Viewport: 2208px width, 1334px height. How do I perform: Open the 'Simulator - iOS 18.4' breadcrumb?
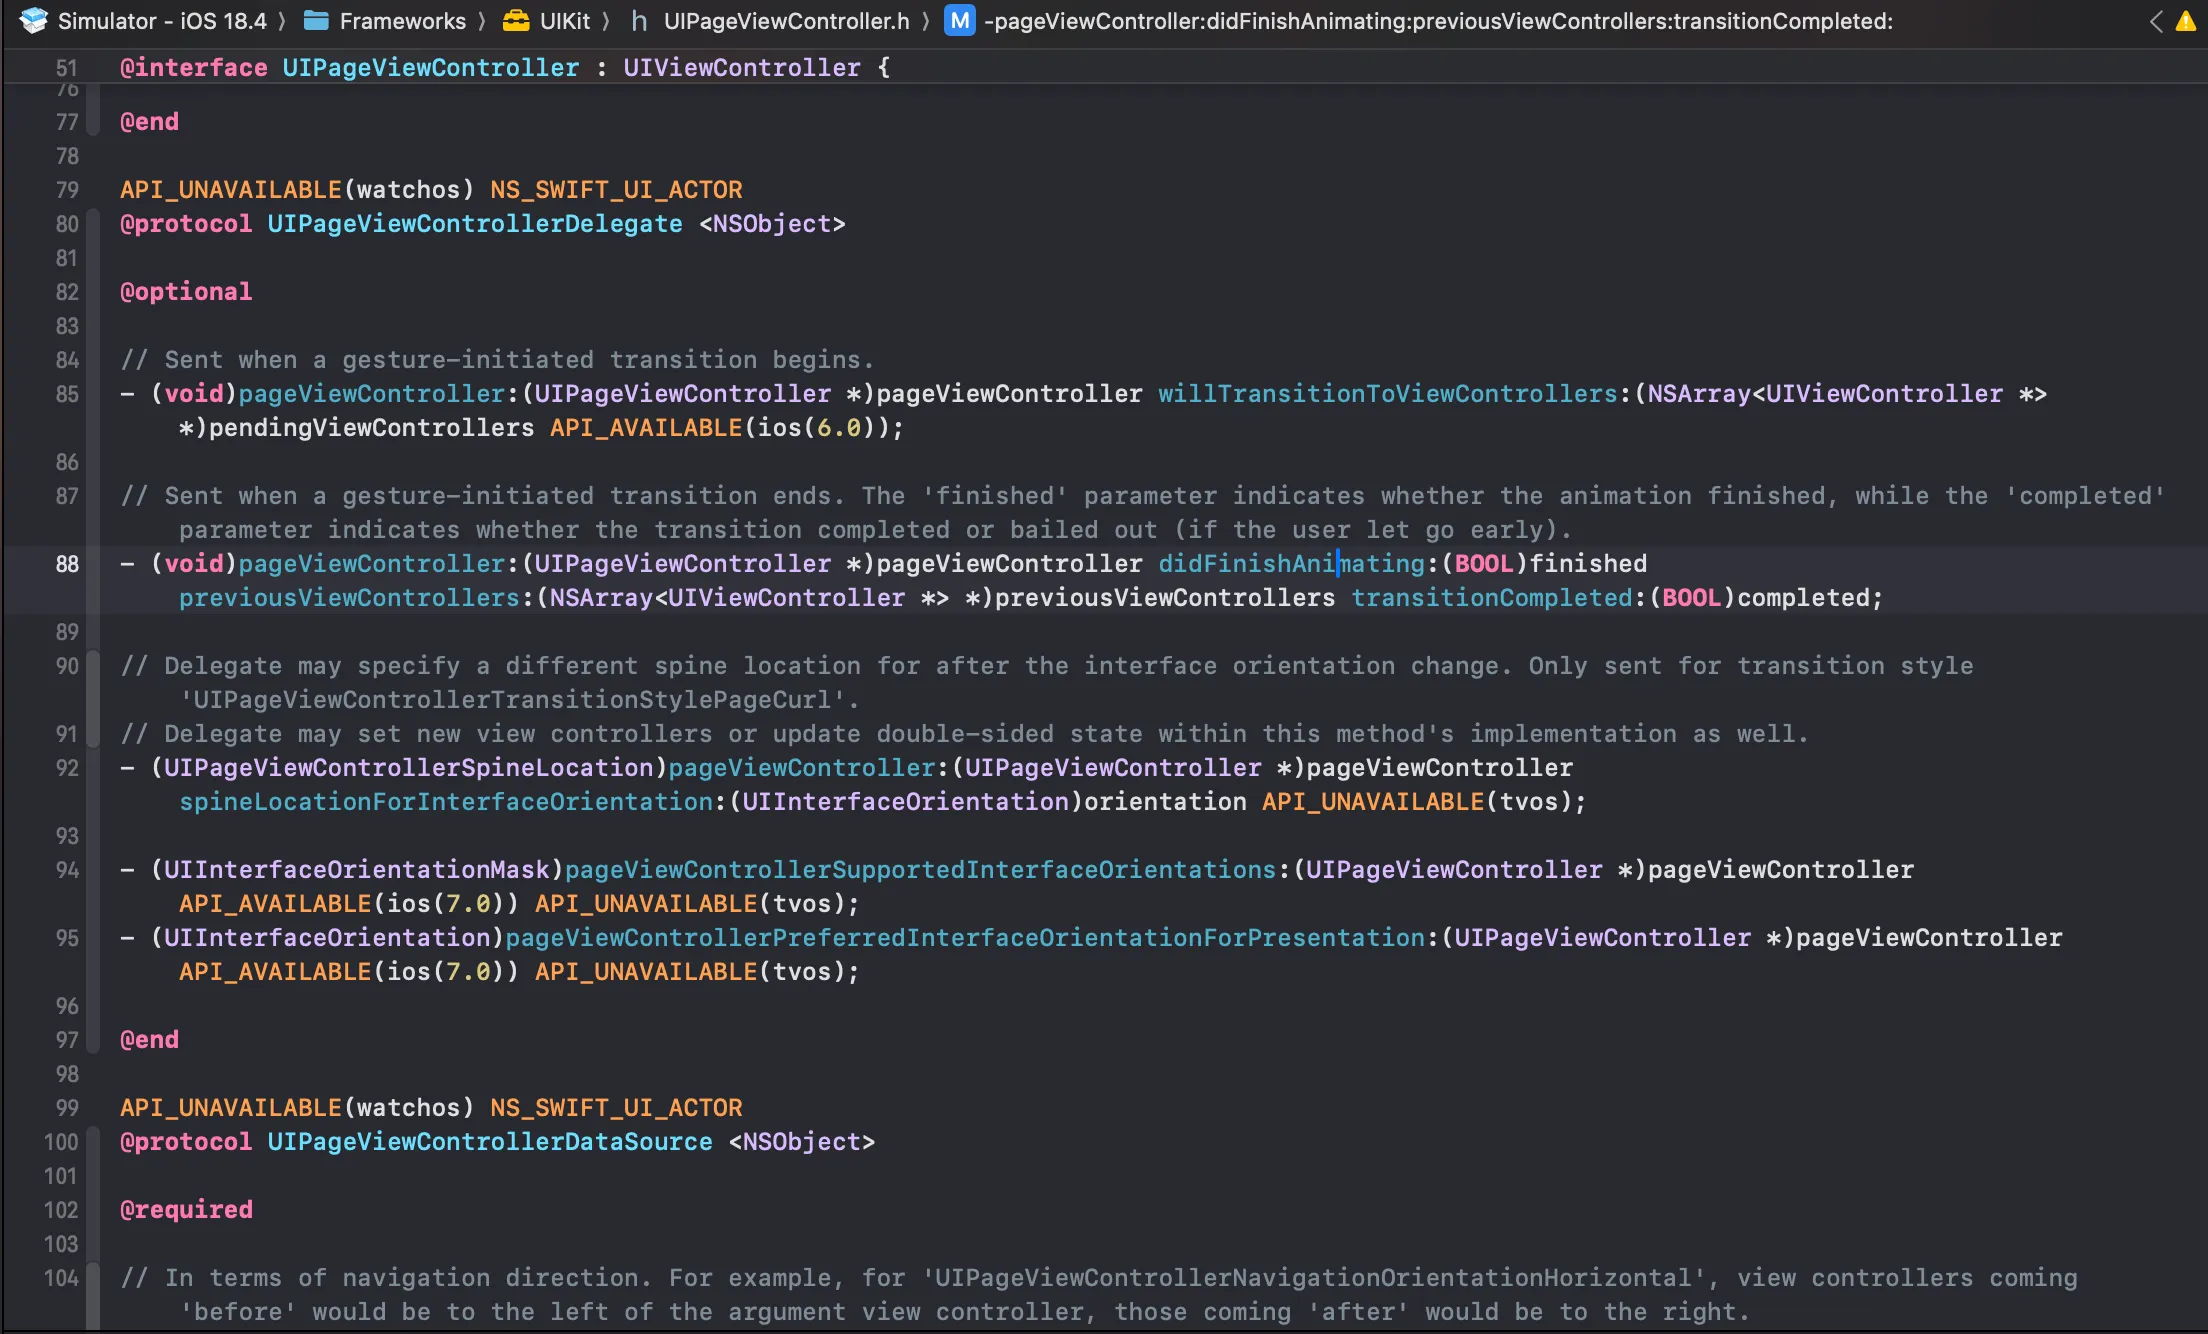[x=162, y=21]
